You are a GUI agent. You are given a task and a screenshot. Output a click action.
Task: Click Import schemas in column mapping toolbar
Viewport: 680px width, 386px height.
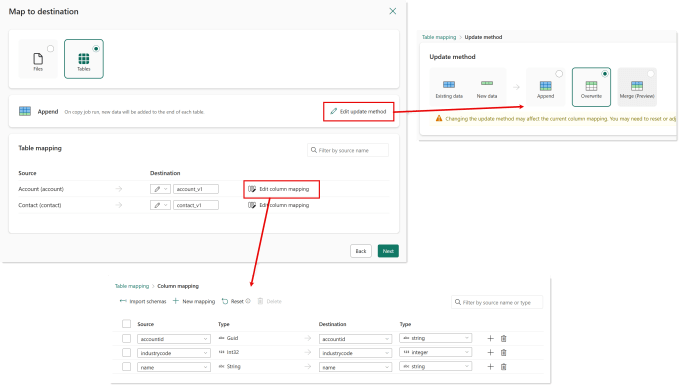pyautogui.click(x=143, y=301)
